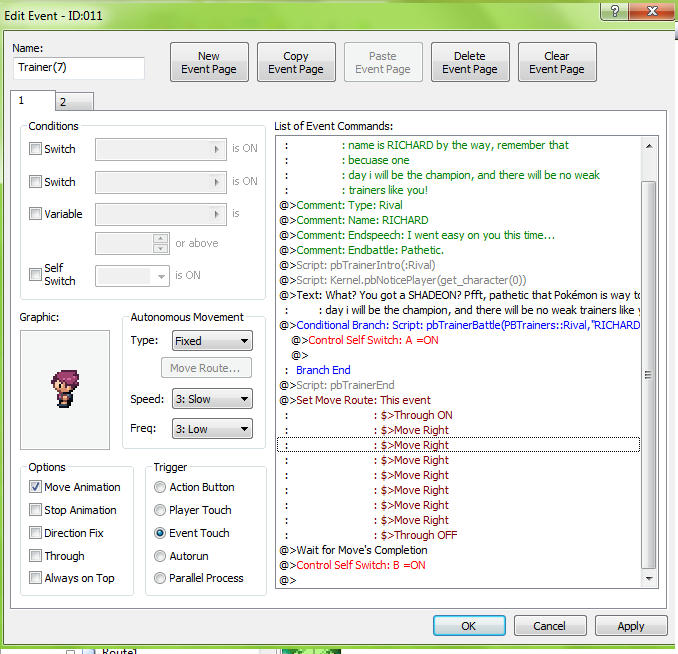
Task: Open first Switch selector field
Action: (160, 149)
